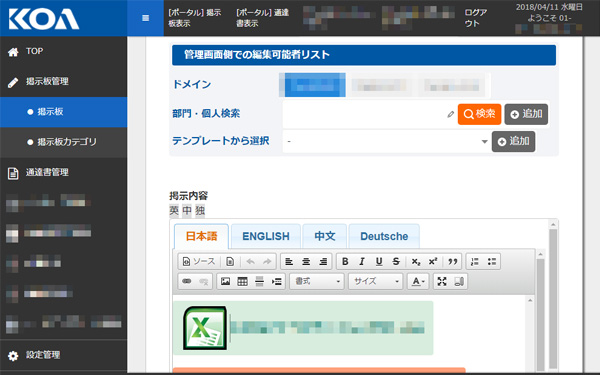The width and height of the screenshot is (600, 375).
Task: Click the editor text area scroll-up arrow
Action: click(x=530, y=300)
